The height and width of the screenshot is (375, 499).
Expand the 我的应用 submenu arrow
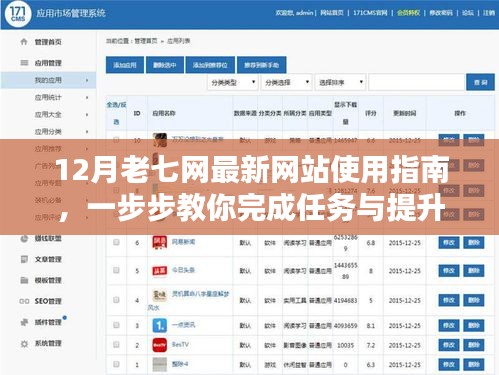tap(87, 80)
